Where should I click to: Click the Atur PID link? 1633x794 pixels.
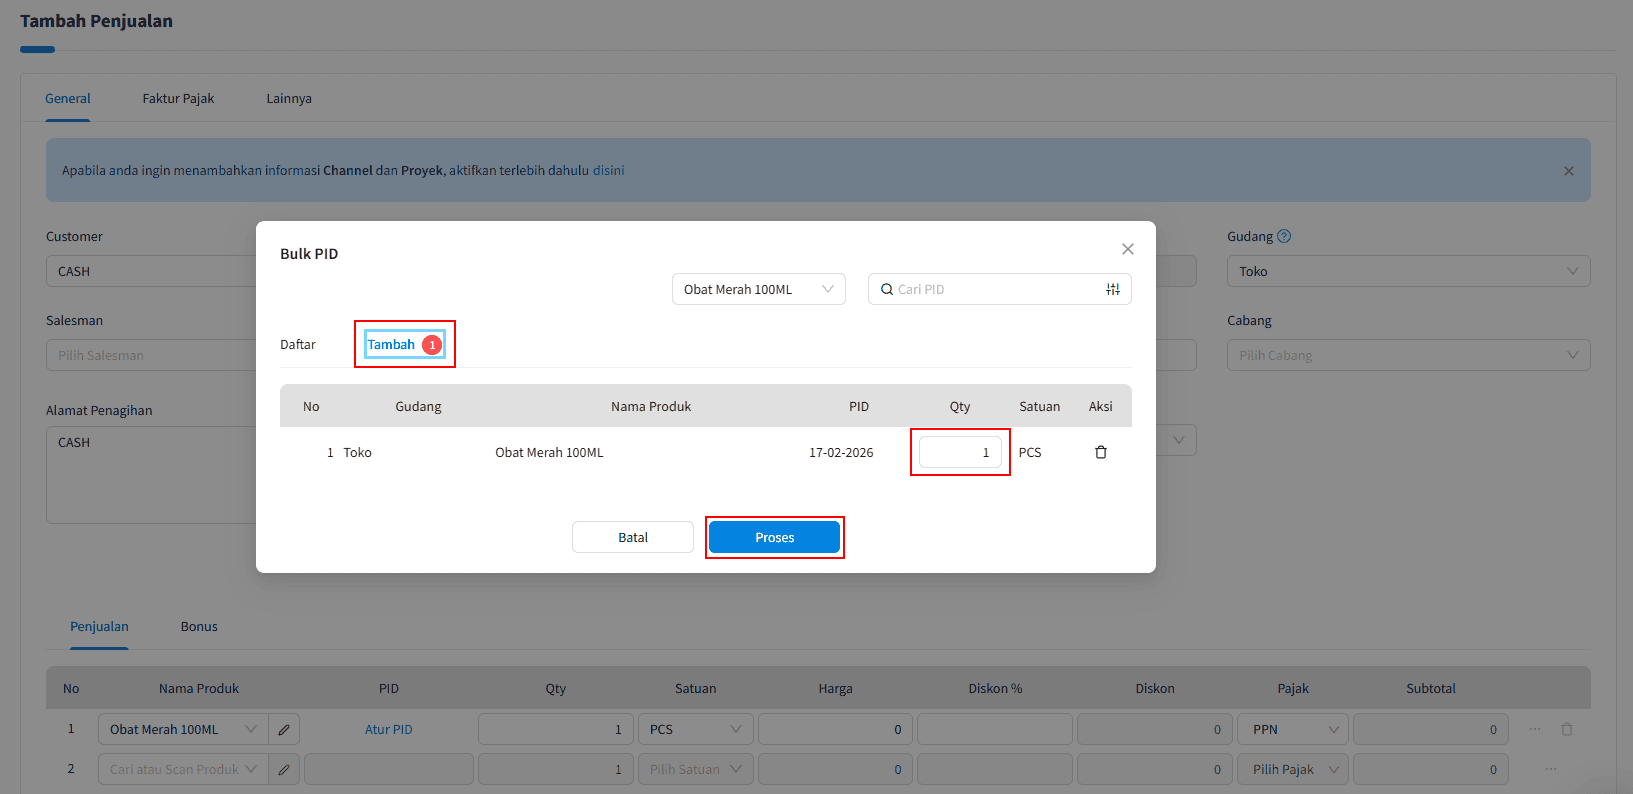click(388, 730)
